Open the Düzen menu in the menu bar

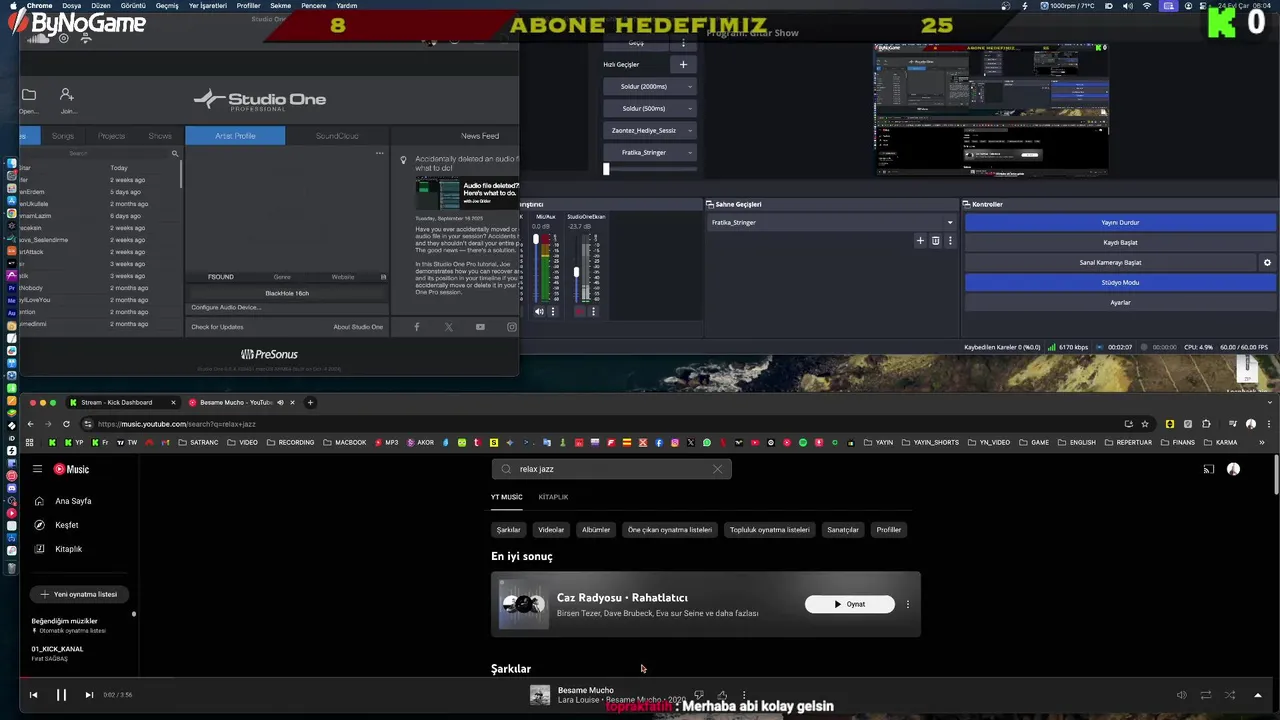101,5
